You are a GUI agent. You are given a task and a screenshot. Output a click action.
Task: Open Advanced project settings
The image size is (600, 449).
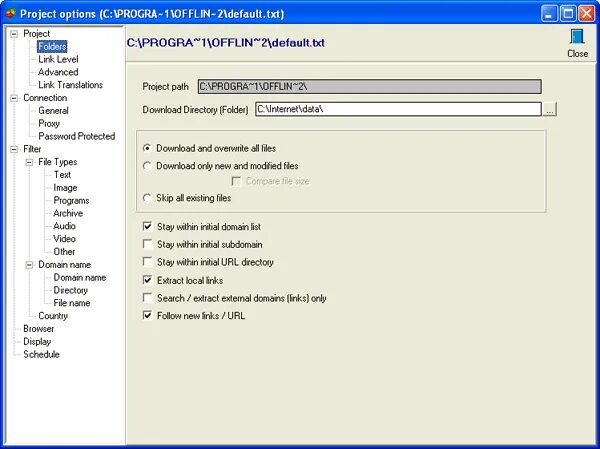pyautogui.click(x=58, y=72)
